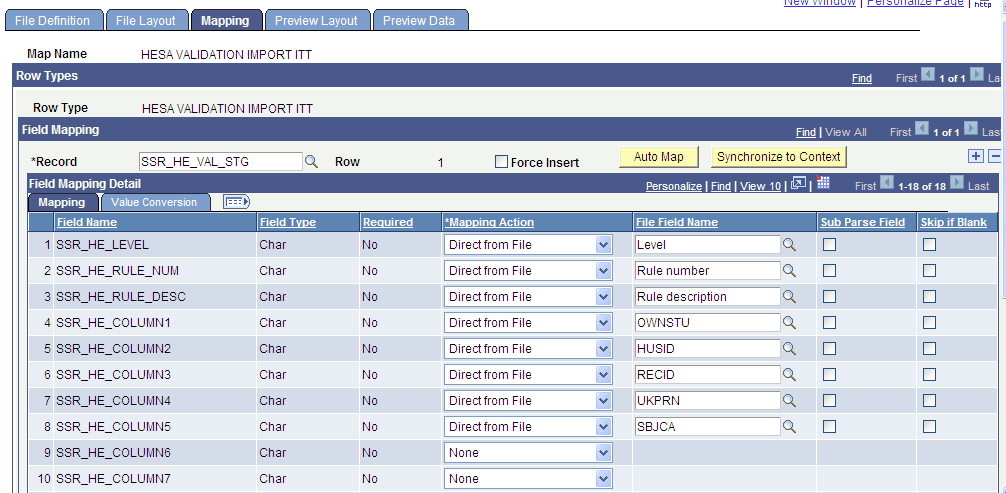
Task: Click Find link in Row Types header
Action: tap(862, 78)
